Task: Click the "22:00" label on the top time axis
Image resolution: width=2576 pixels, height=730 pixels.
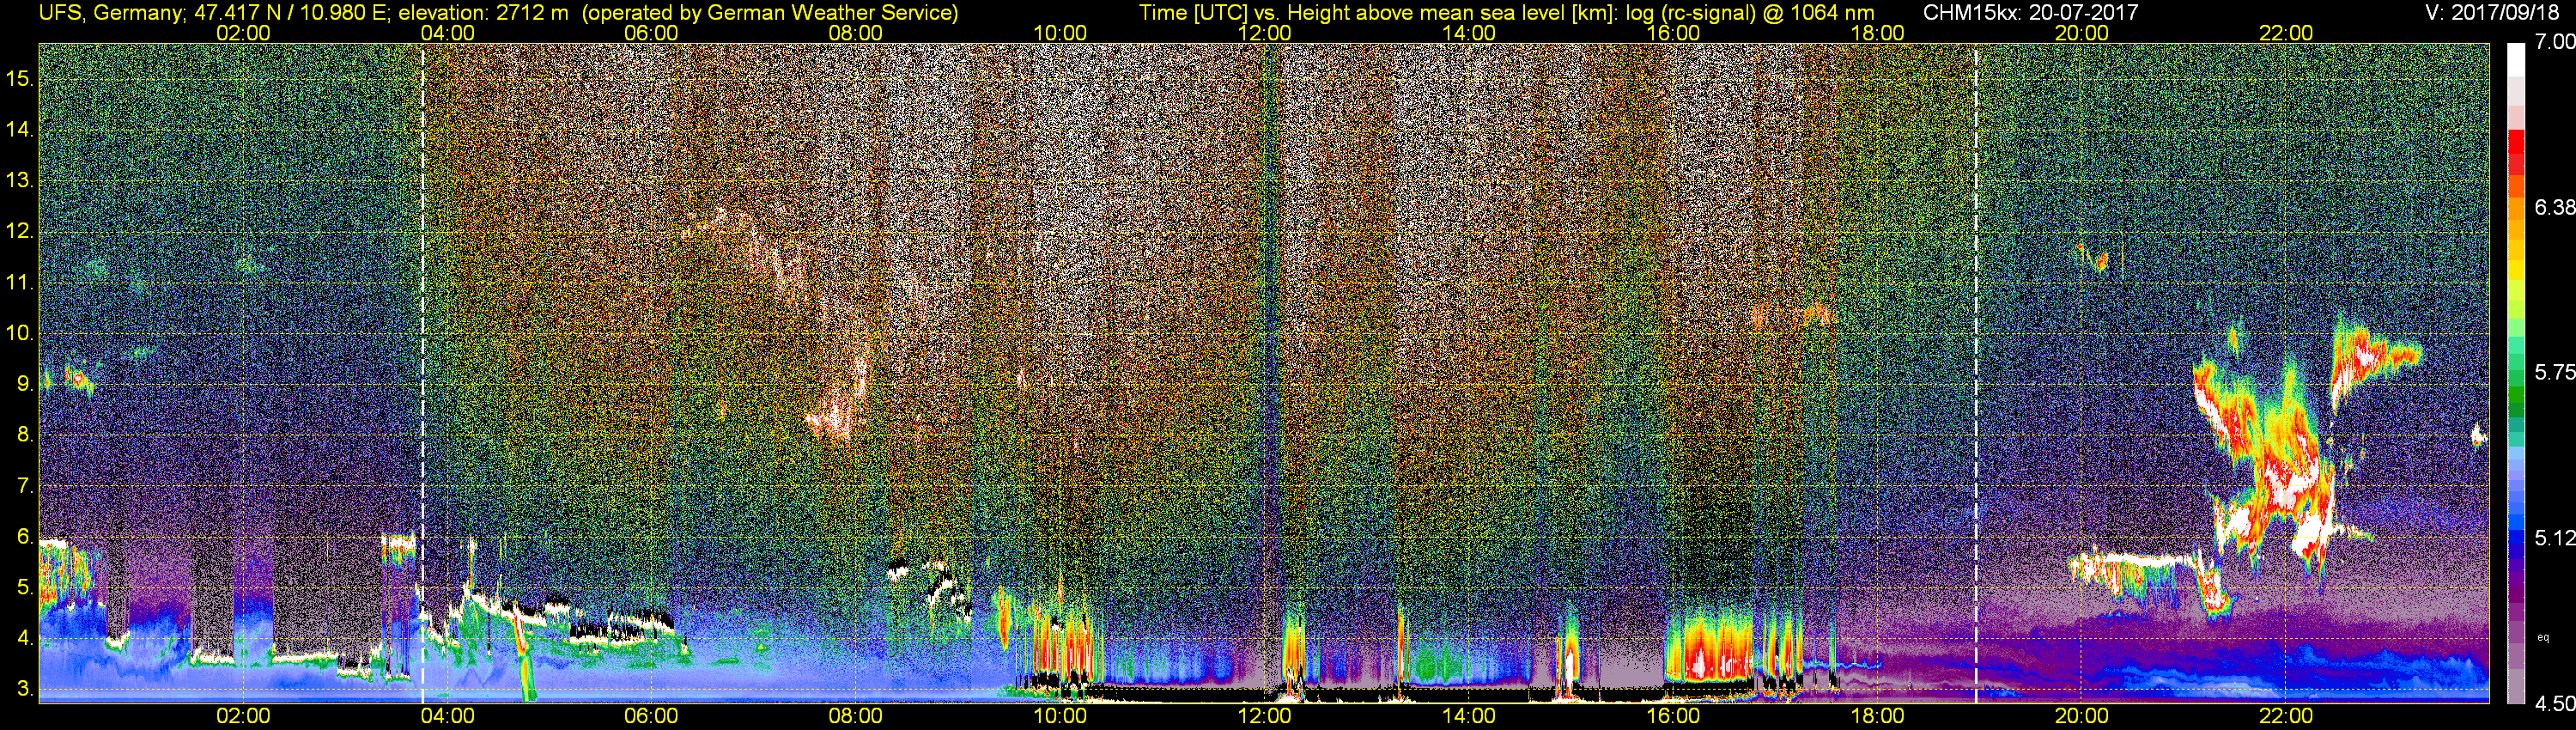Action: click(2286, 33)
